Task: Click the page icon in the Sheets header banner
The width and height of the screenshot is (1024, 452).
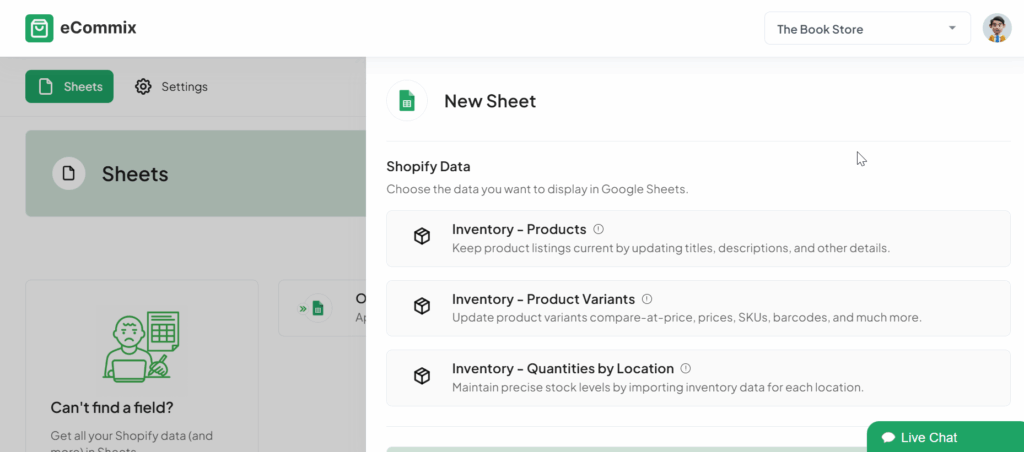Action: (69, 174)
